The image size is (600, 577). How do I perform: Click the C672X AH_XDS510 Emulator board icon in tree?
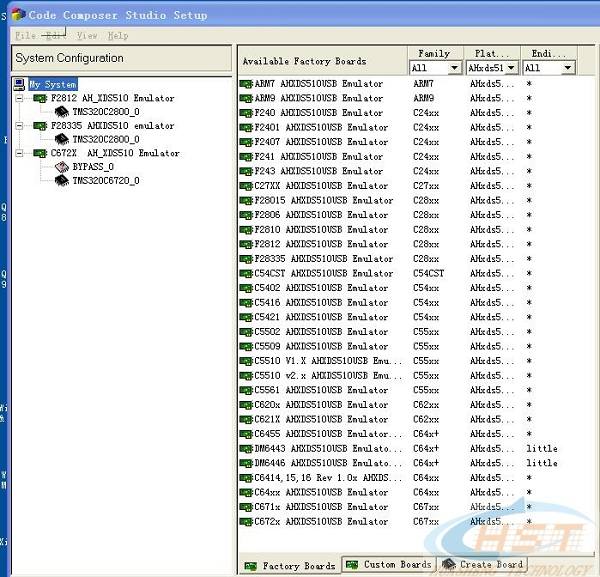[40, 153]
